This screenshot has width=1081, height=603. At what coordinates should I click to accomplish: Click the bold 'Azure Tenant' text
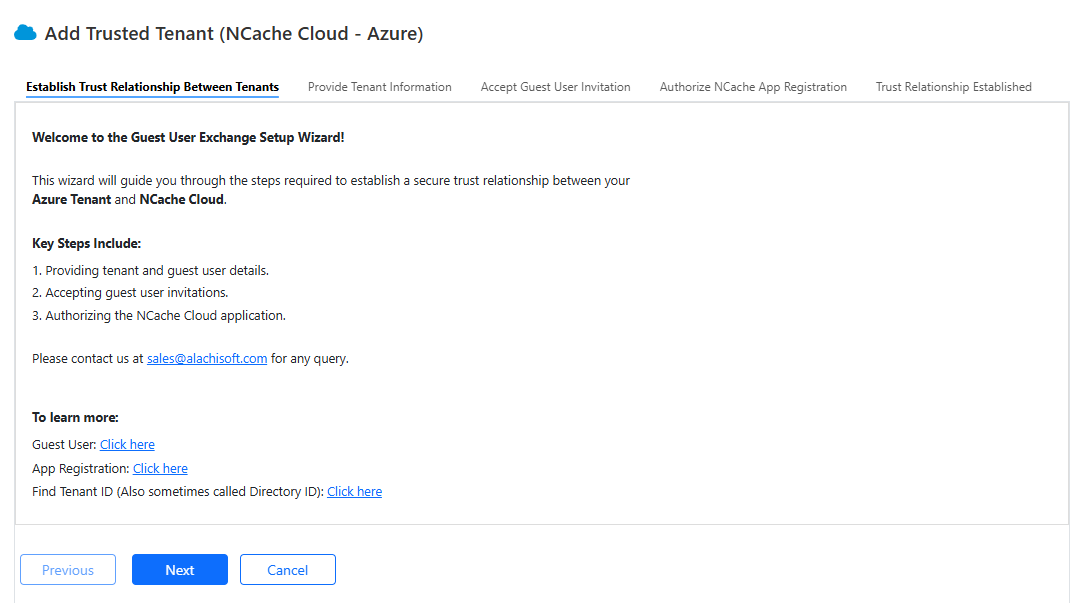pyautogui.click(x=71, y=199)
